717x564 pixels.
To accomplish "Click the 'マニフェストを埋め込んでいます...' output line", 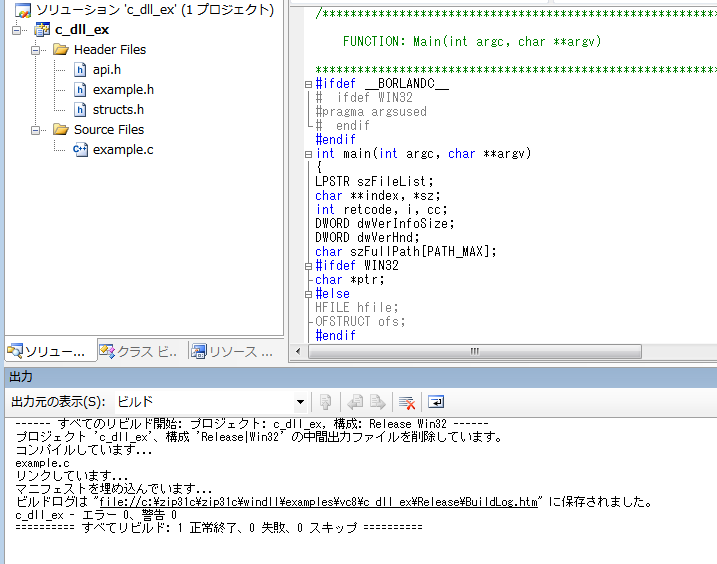I will 113,489.
